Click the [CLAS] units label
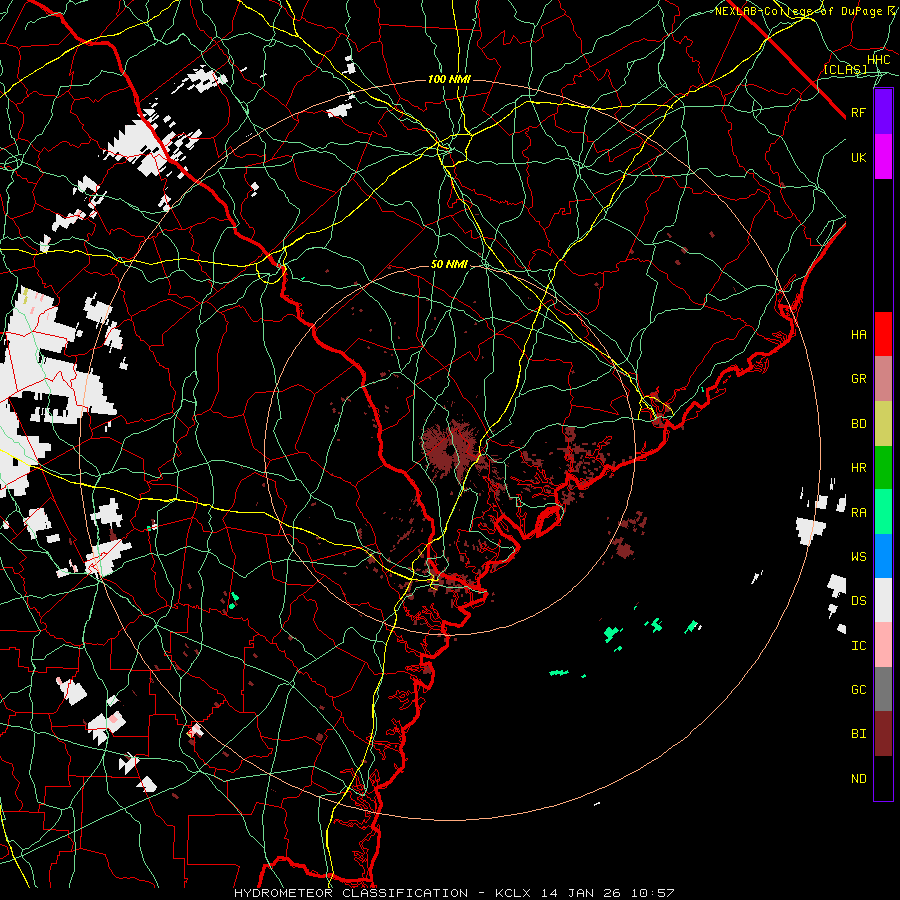Screen dimensions: 900x900 pos(845,69)
